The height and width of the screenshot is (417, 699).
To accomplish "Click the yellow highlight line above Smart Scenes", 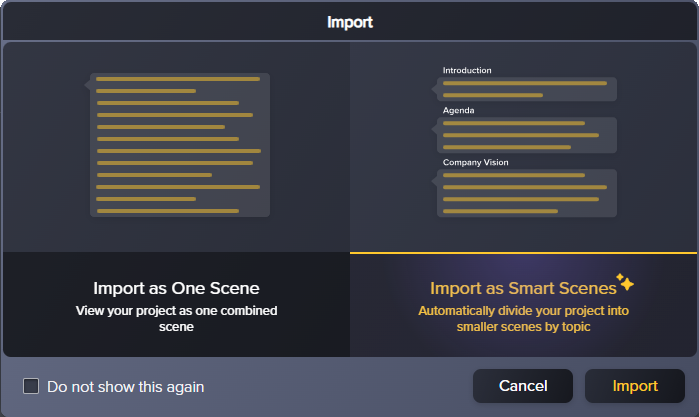I will (524, 253).
